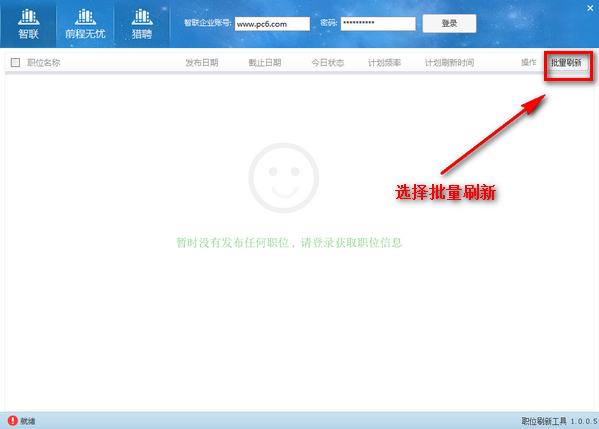Switch to the 猎聘 tab
Screen dimensions: 599x429
tap(142, 24)
